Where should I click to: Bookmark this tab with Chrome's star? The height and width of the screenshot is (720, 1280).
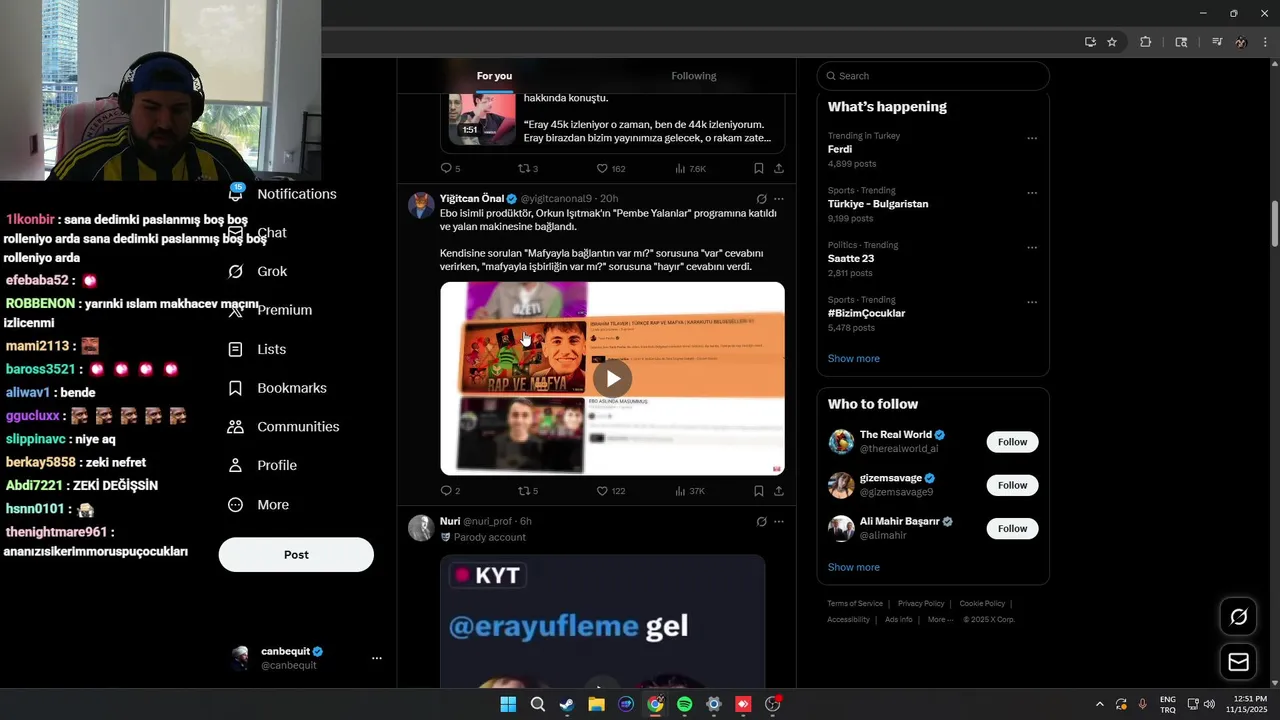pyautogui.click(x=1112, y=42)
